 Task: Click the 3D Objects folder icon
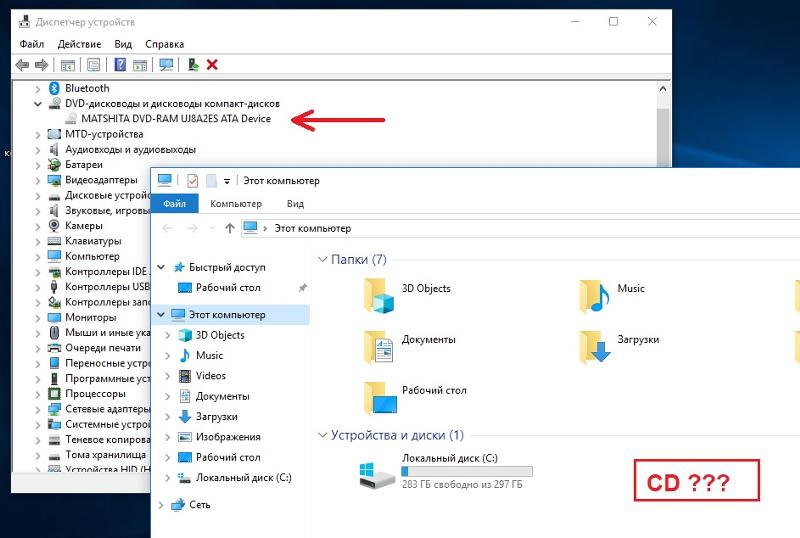379,296
